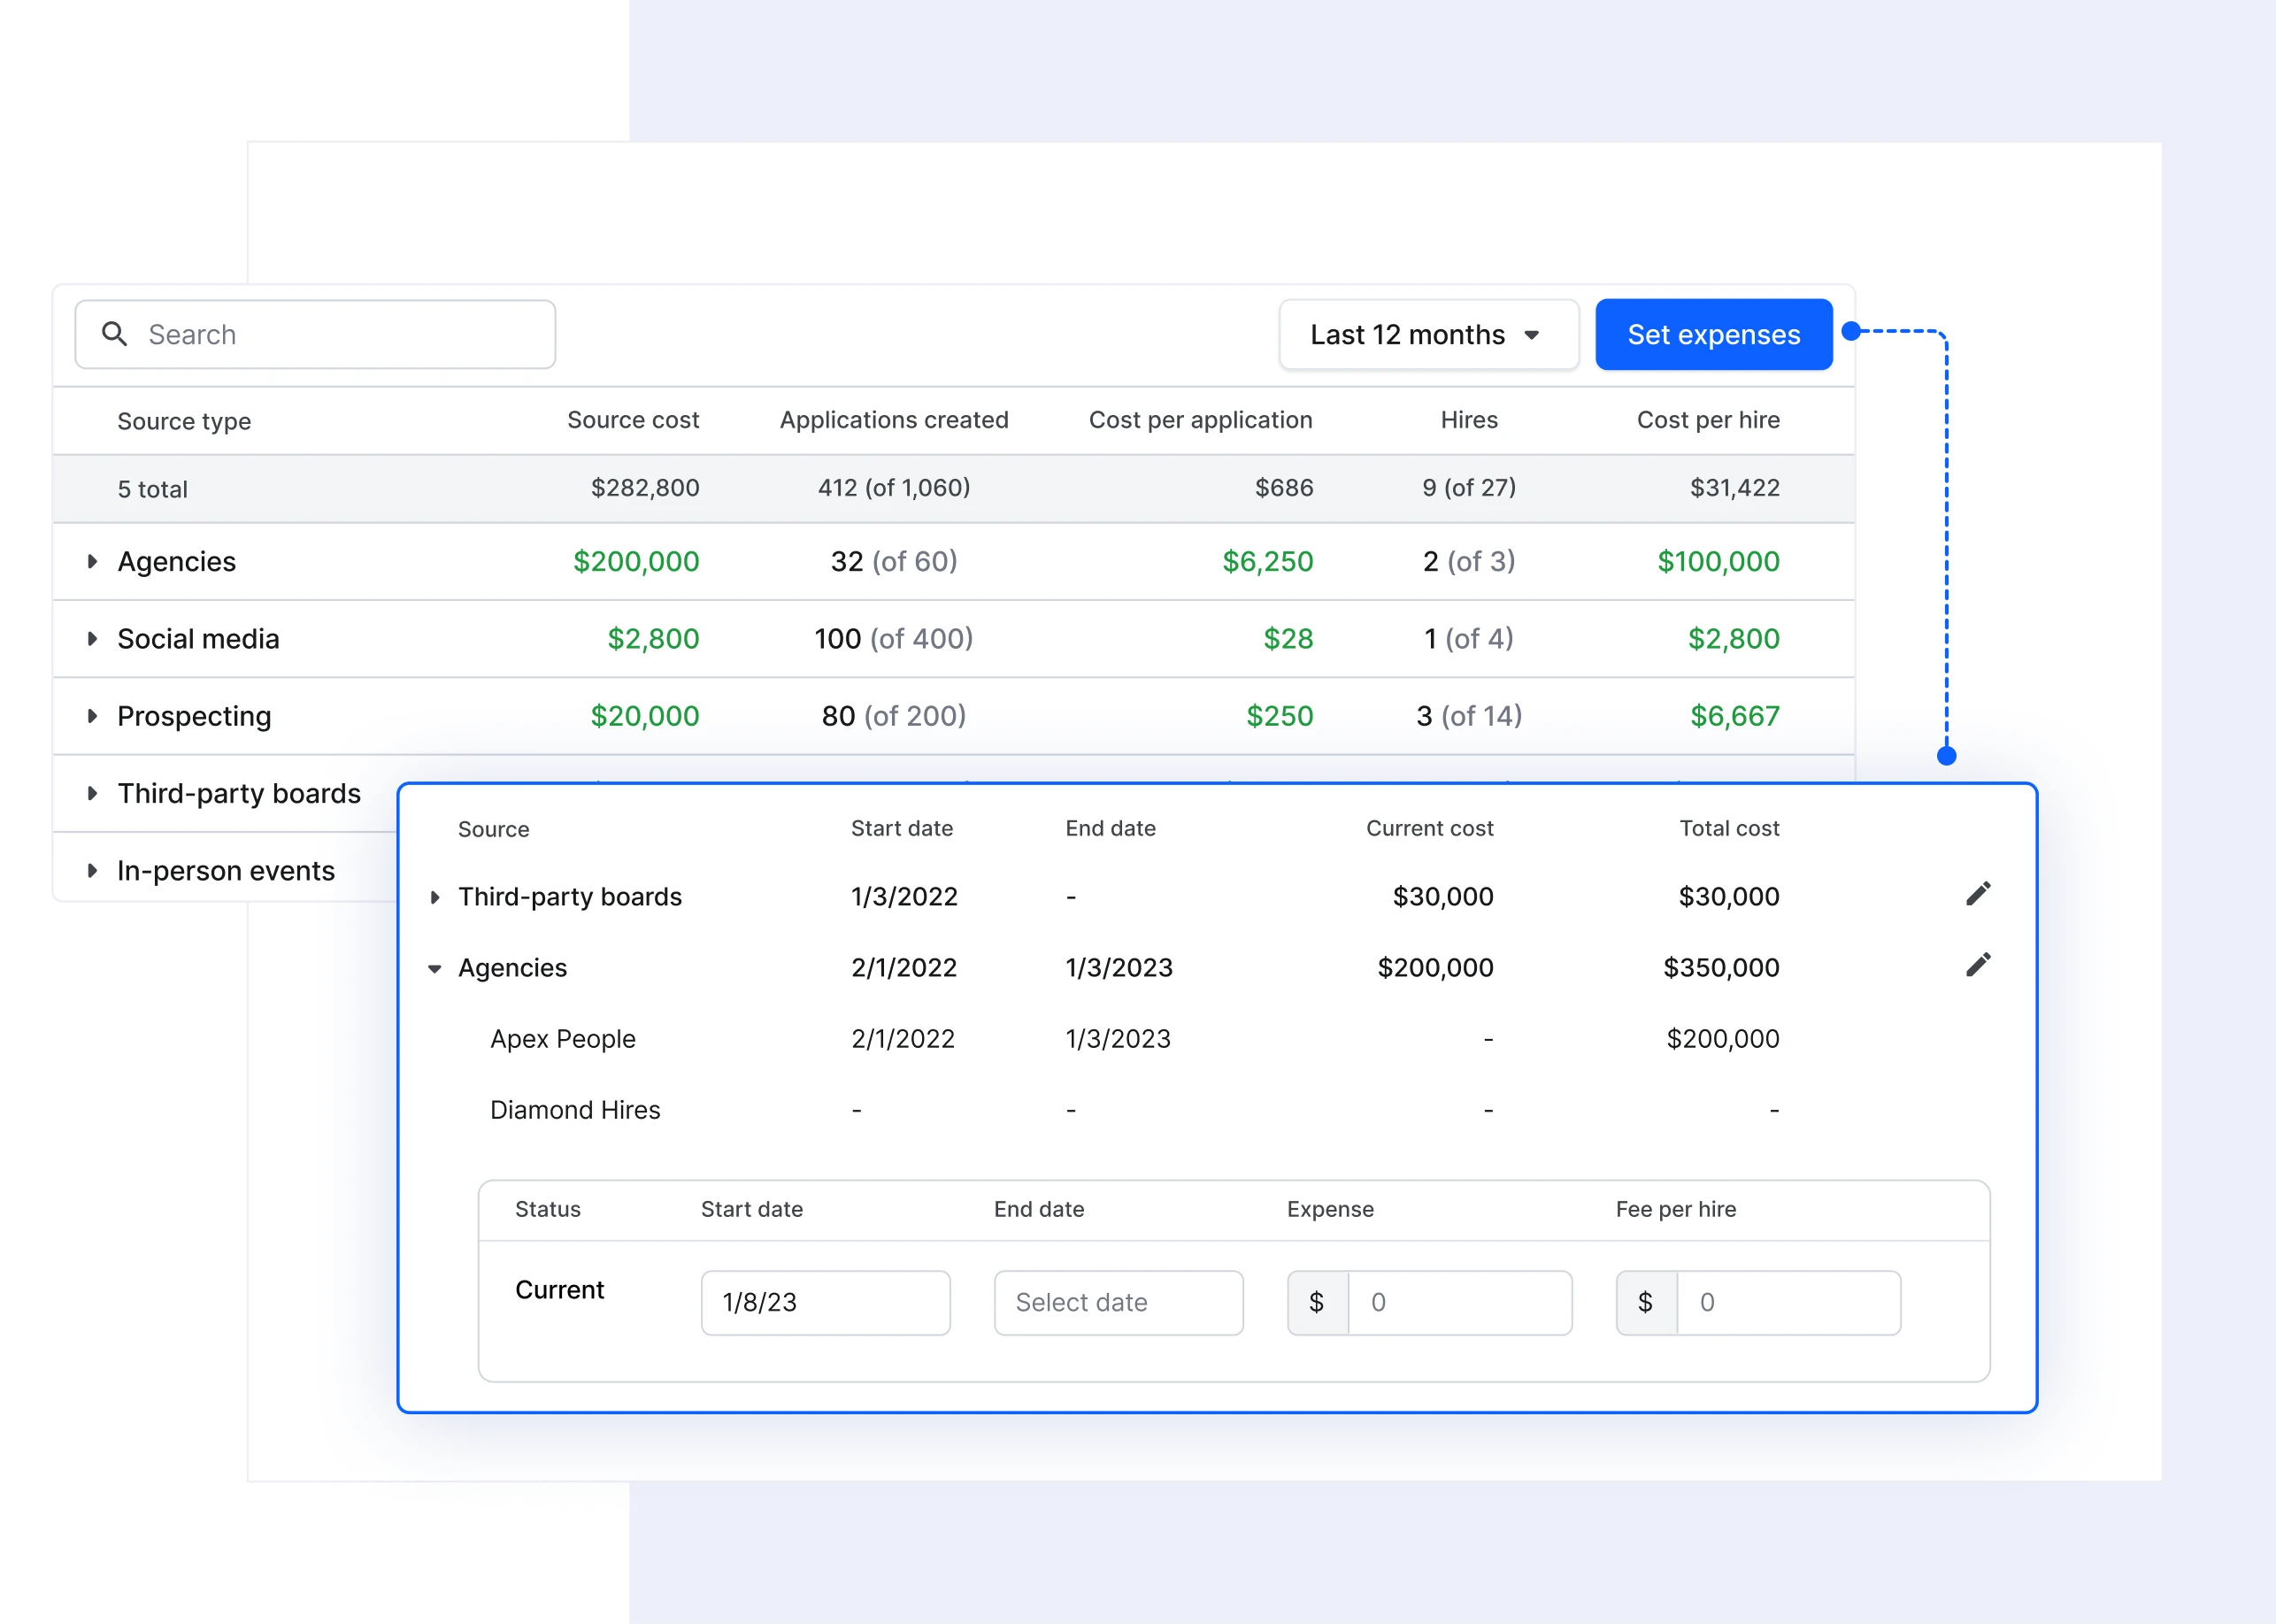This screenshot has width=2276, height=1624.
Task: Expand Third-party boards in the expenses panel
Action: point(435,896)
